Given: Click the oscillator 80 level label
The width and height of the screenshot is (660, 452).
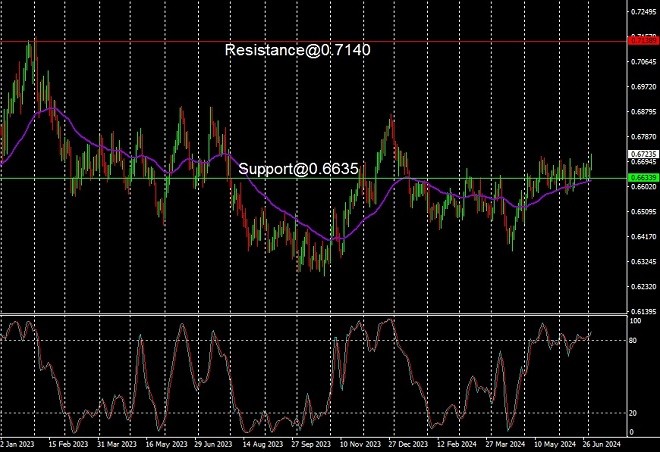Looking at the screenshot, I should (x=633, y=340).
